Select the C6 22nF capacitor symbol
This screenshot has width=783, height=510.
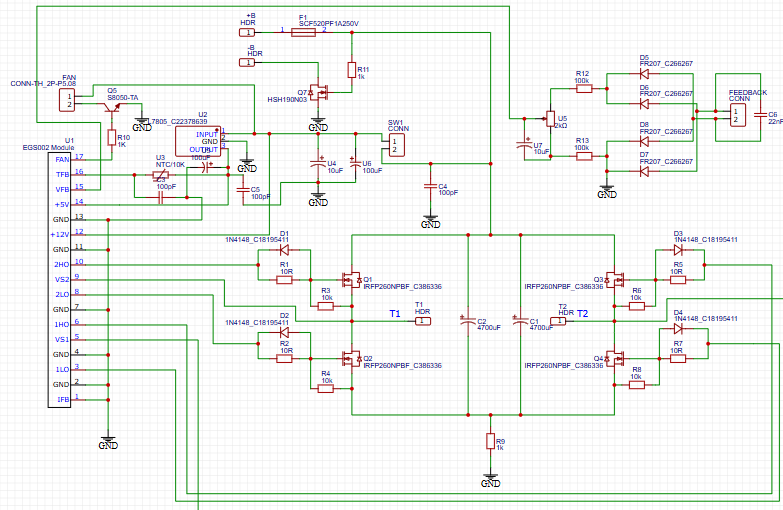760,115
